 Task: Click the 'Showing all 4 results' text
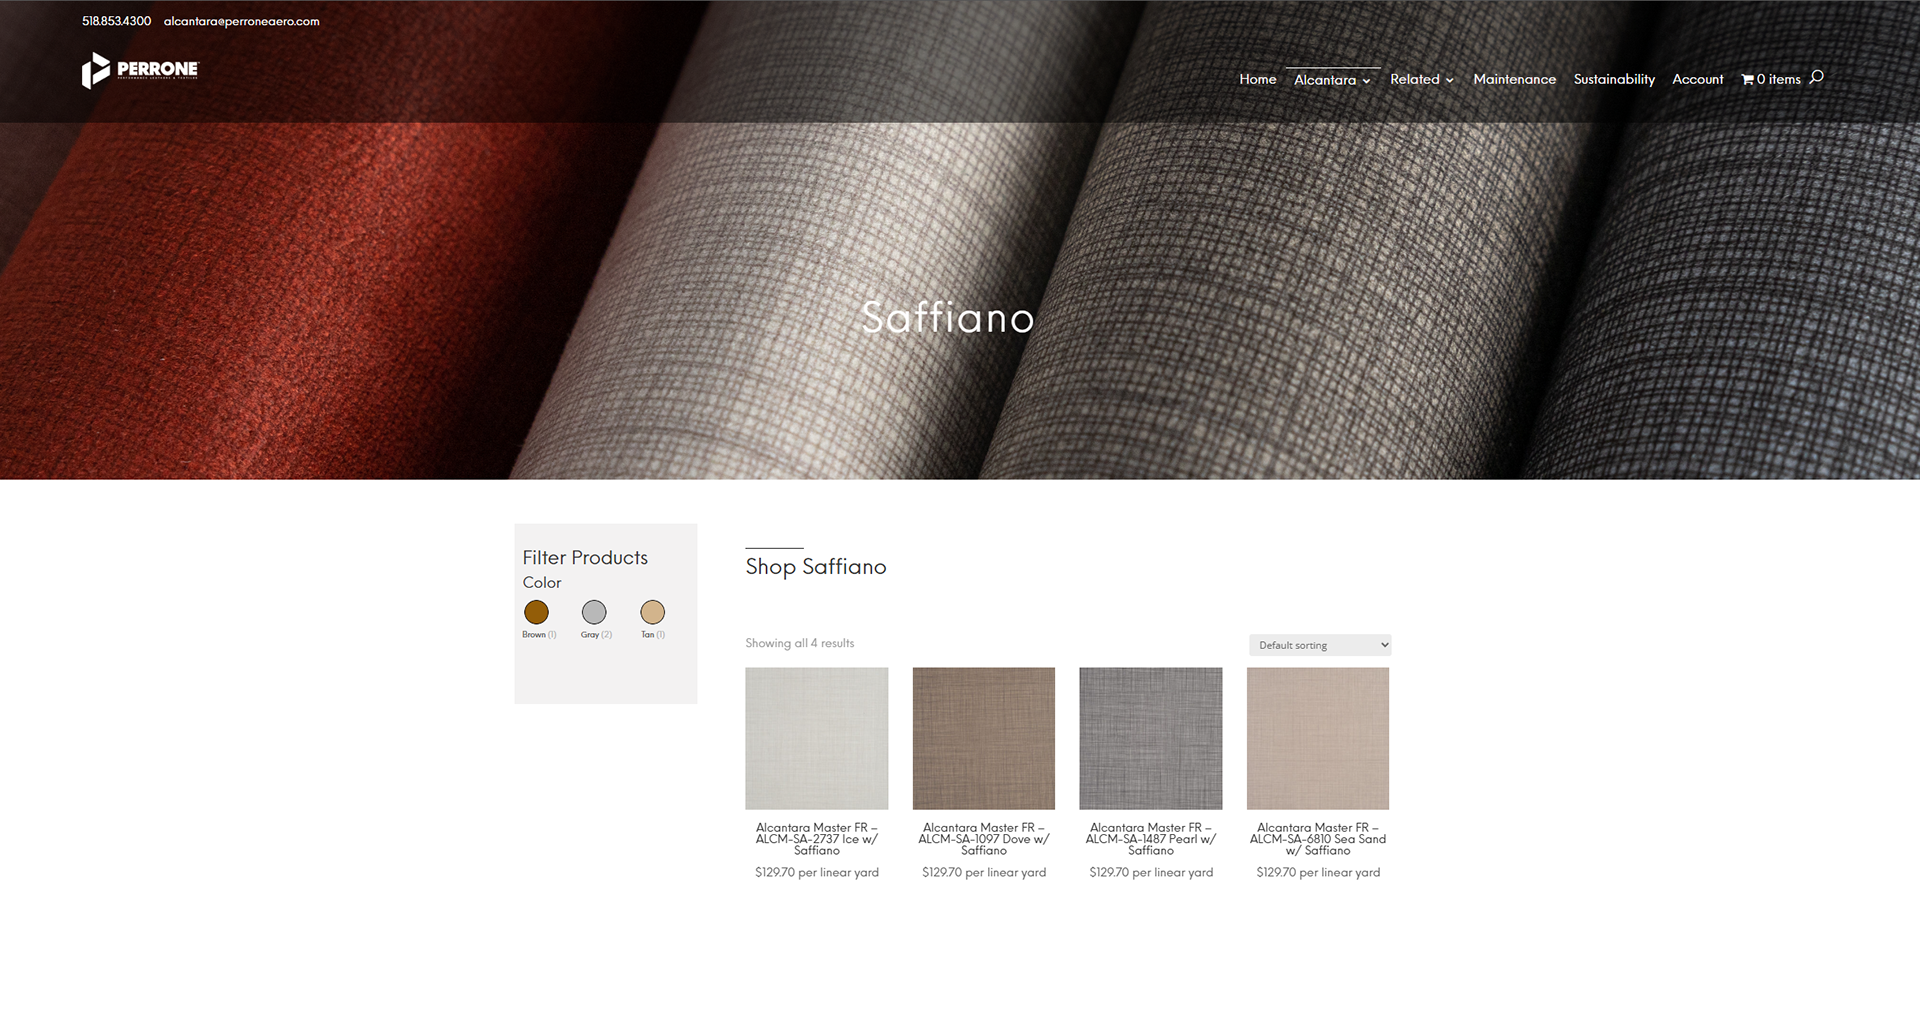(799, 643)
